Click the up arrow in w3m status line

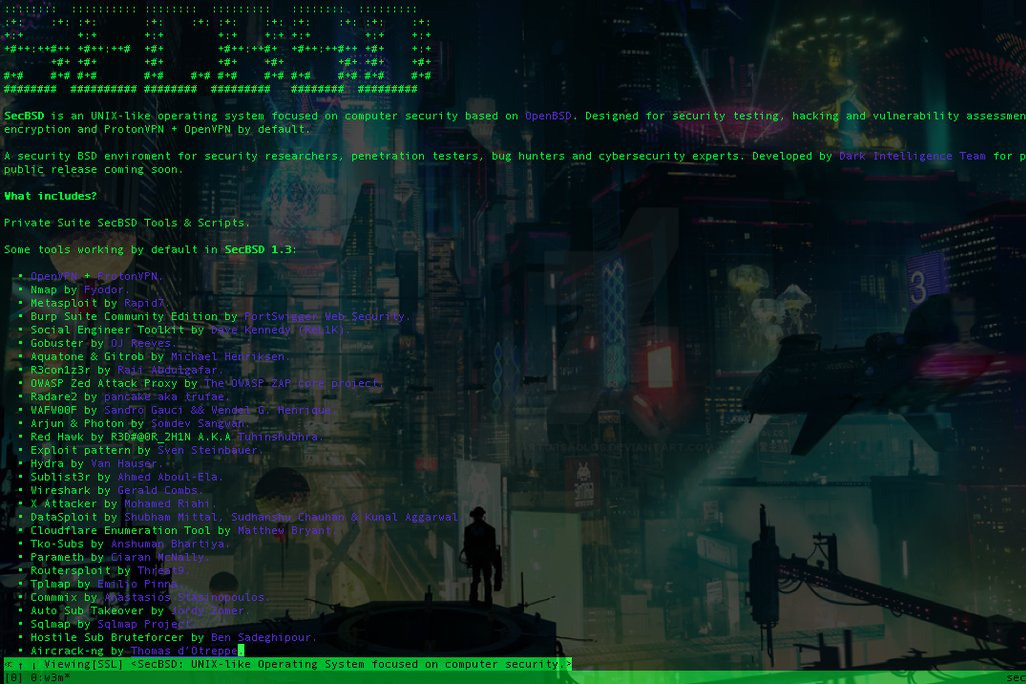coord(21,664)
